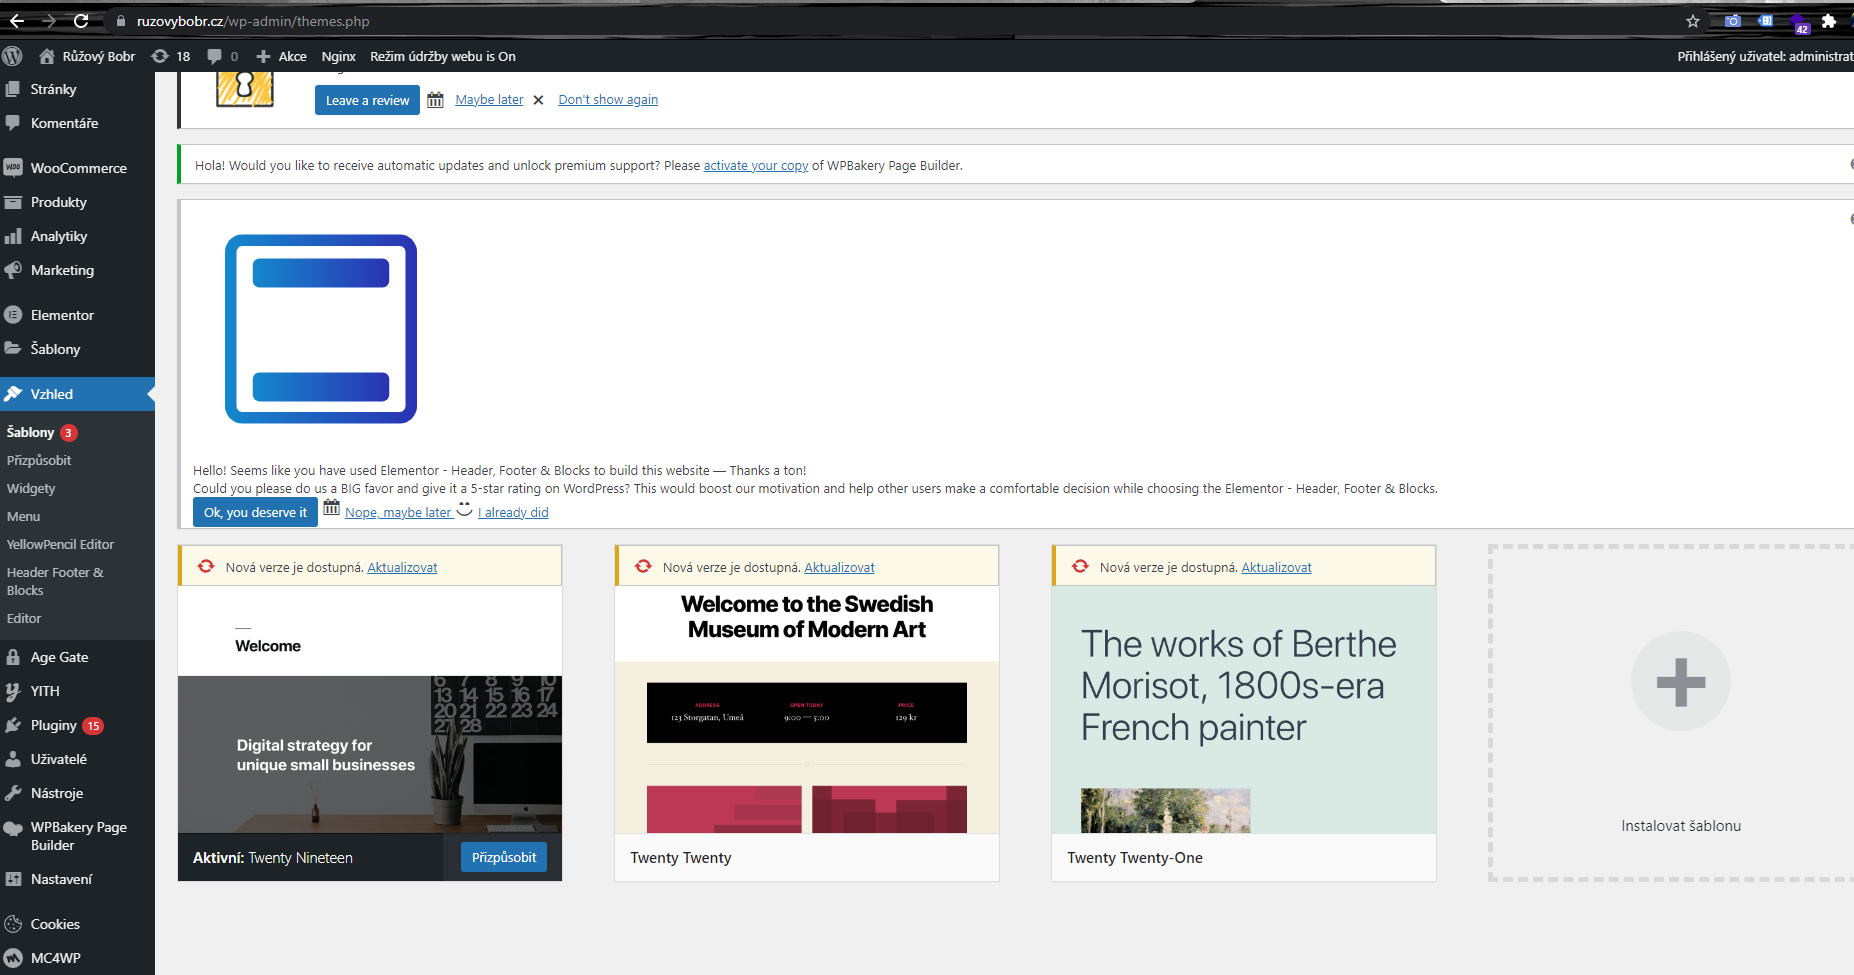
Task: Click the Age Gate lock icon
Action: (13, 657)
